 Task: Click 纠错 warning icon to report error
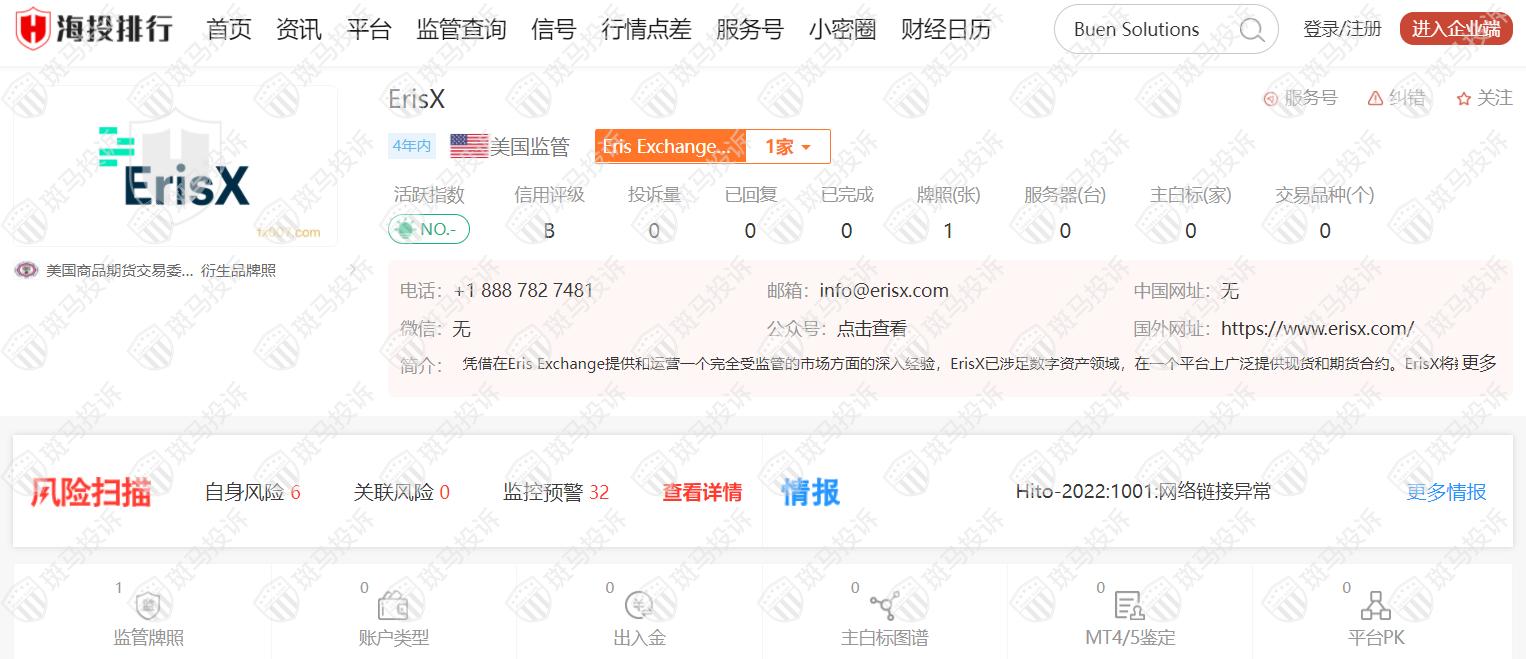pyautogui.click(x=1376, y=98)
